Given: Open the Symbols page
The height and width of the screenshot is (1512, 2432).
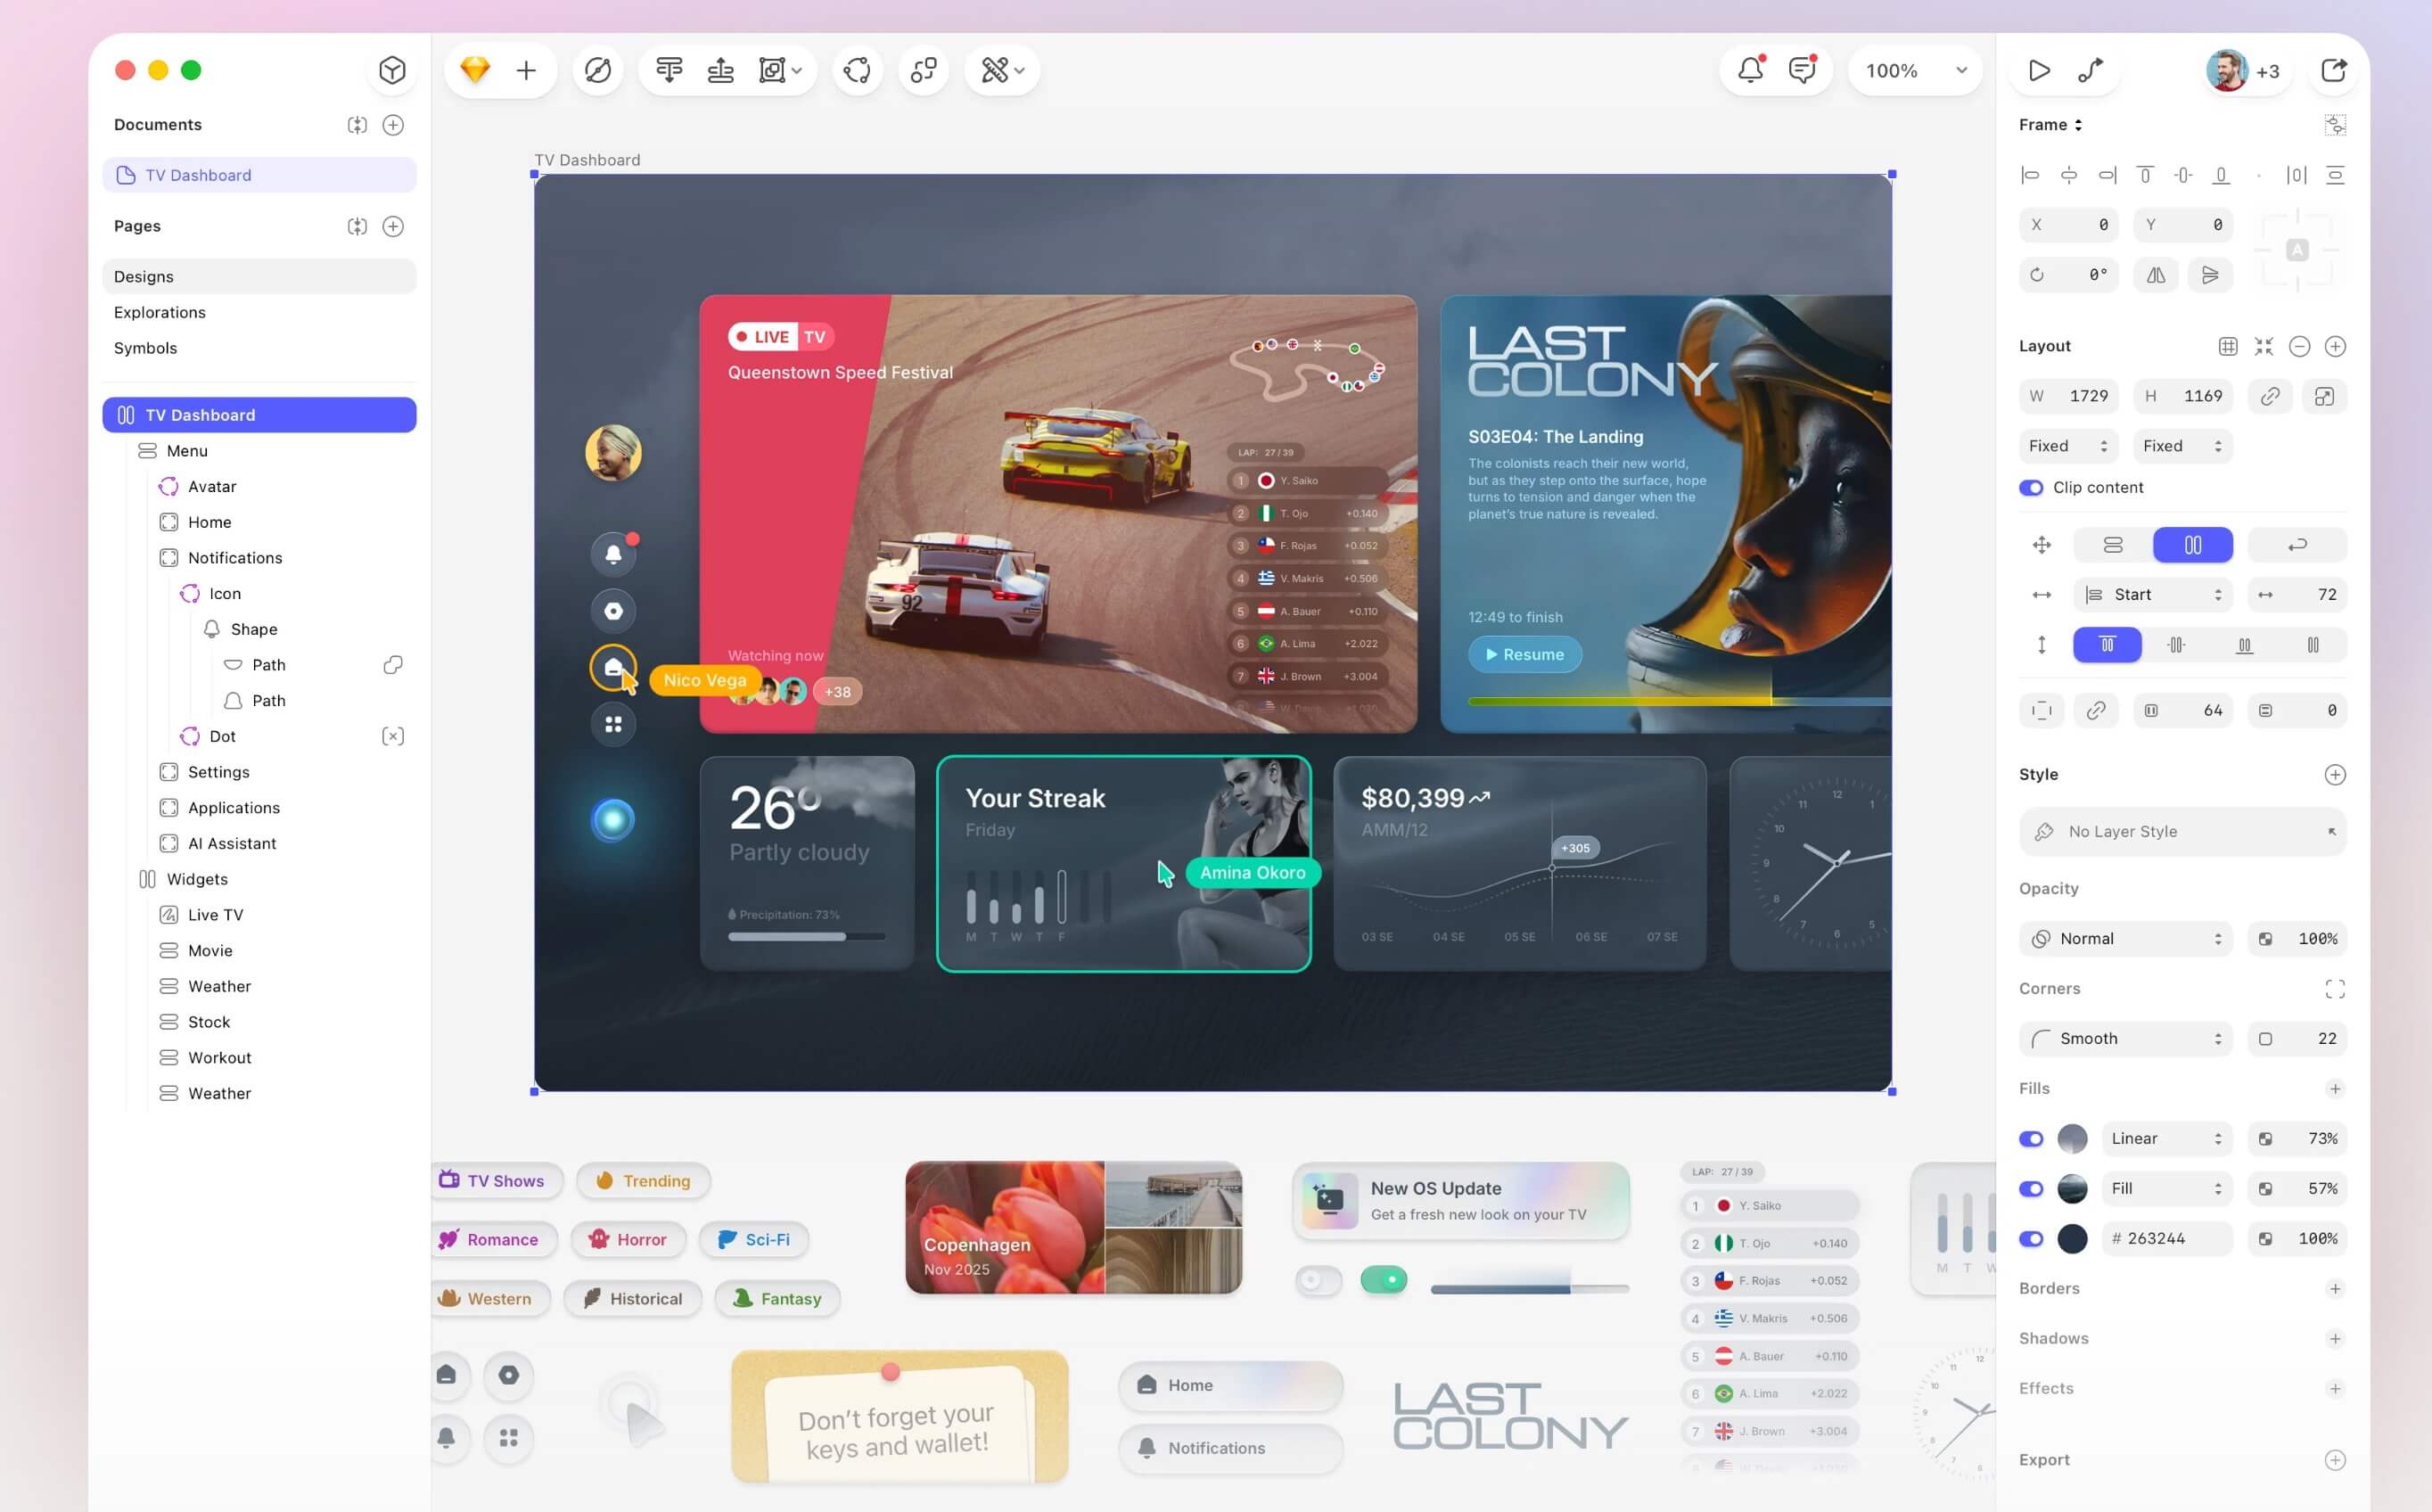Looking at the screenshot, I should coord(146,348).
